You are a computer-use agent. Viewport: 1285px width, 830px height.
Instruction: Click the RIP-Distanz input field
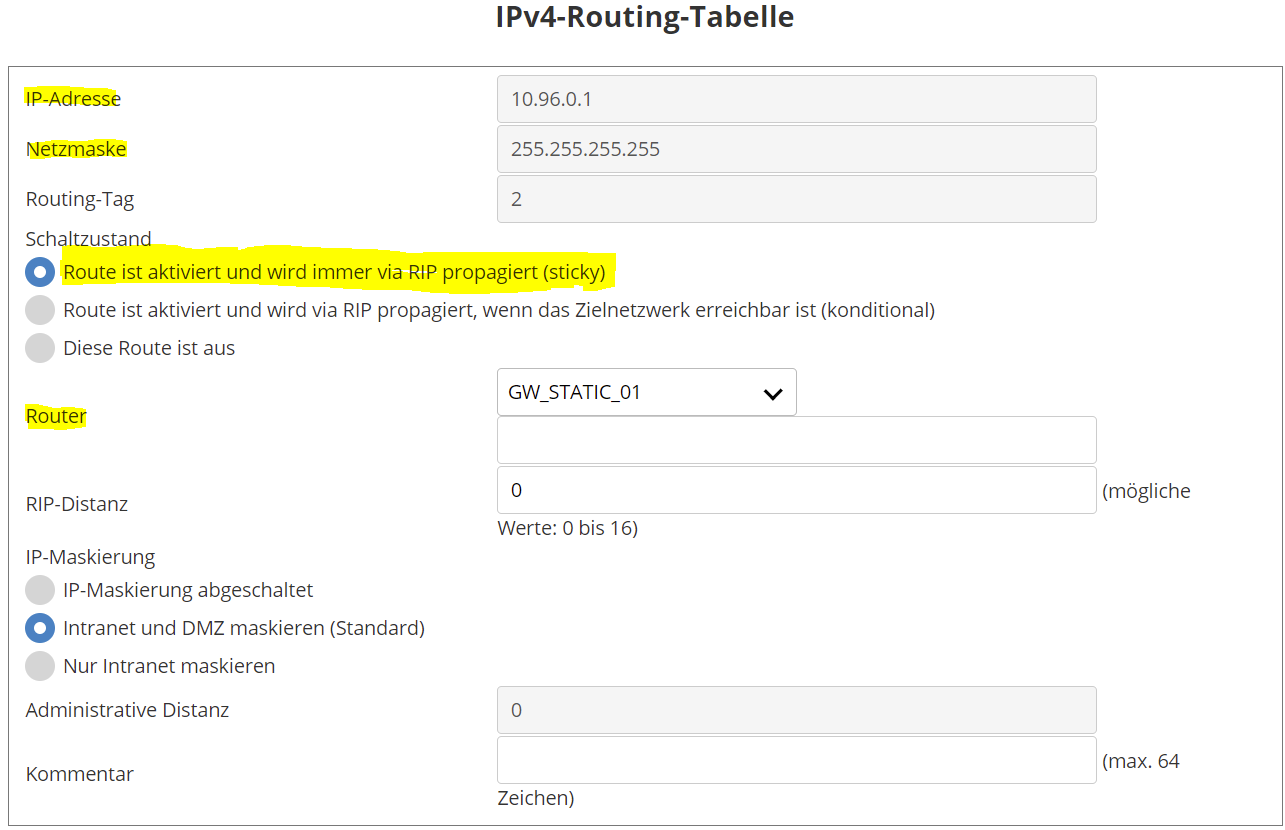[x=796, y=490]
